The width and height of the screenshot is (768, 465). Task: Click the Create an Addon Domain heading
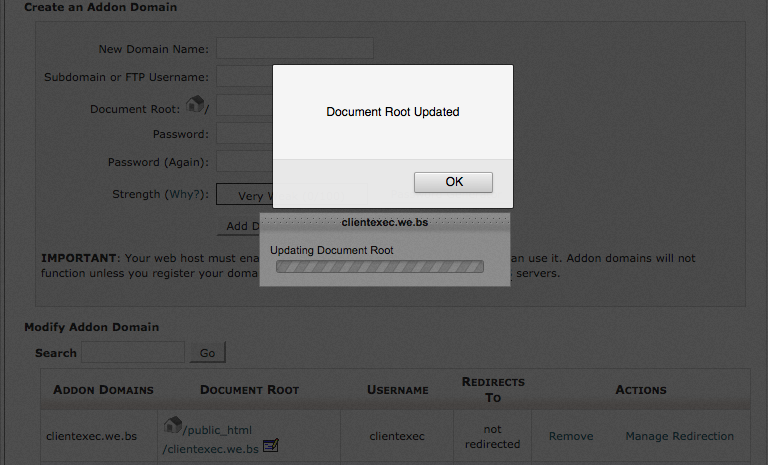coord(100,7)
